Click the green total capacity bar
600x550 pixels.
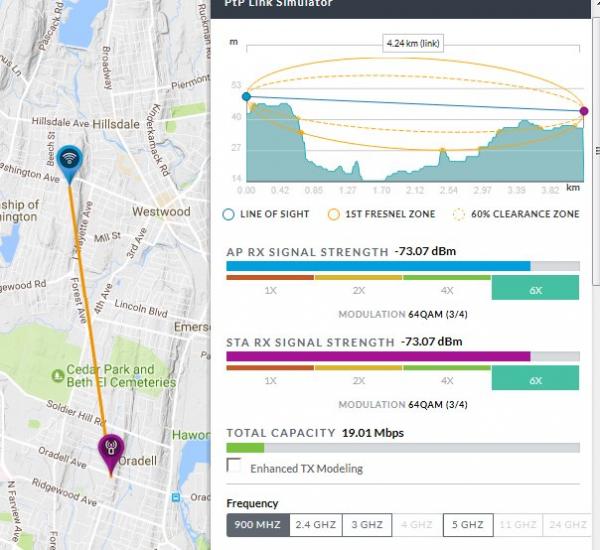(x=245, y=447)
